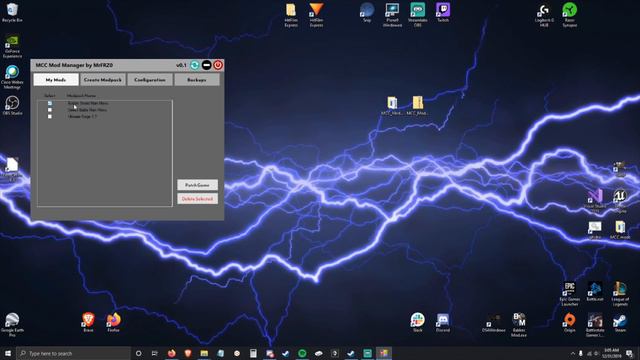Select the Recycle Bin desktop icon
The width and height of the screenshot is (640, 360).
12,12
